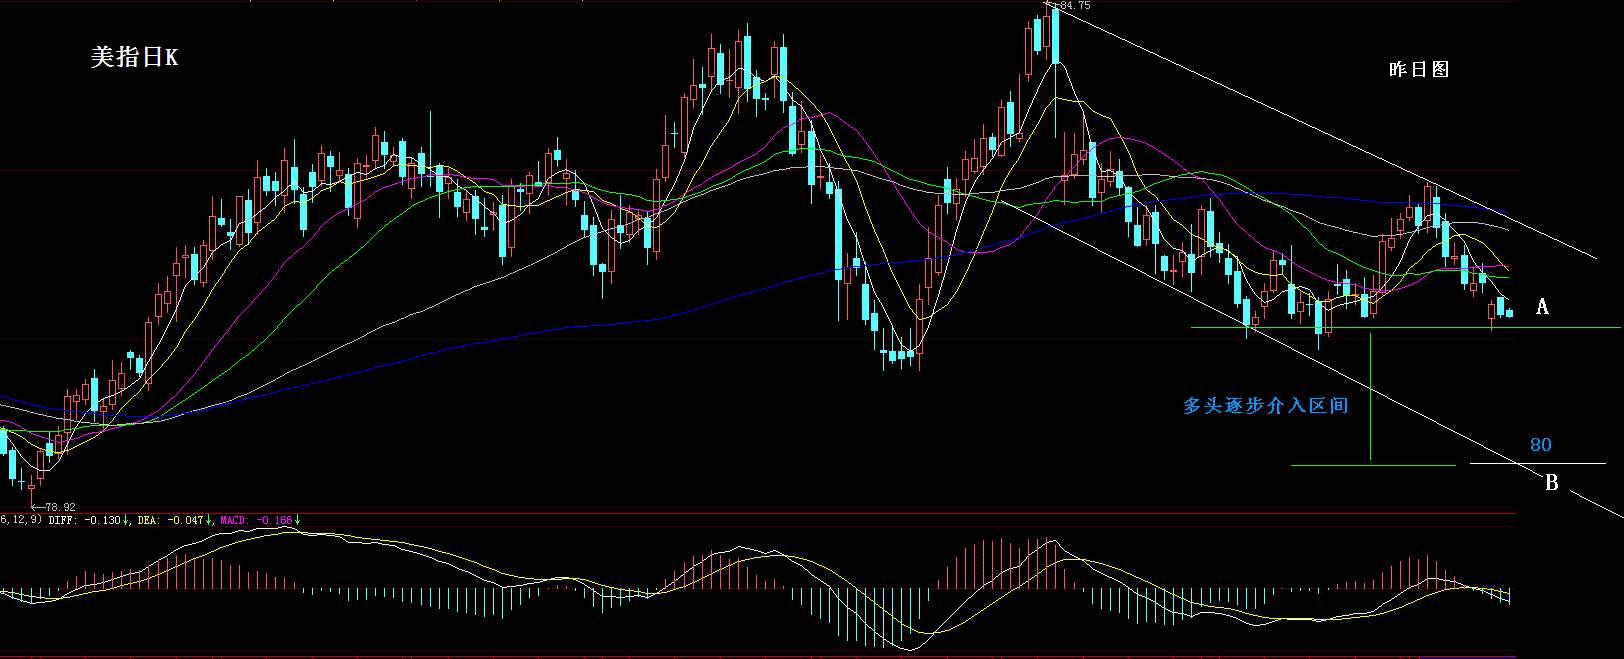Click the chart title 美指日K
1624x659 pixels.
134,57
